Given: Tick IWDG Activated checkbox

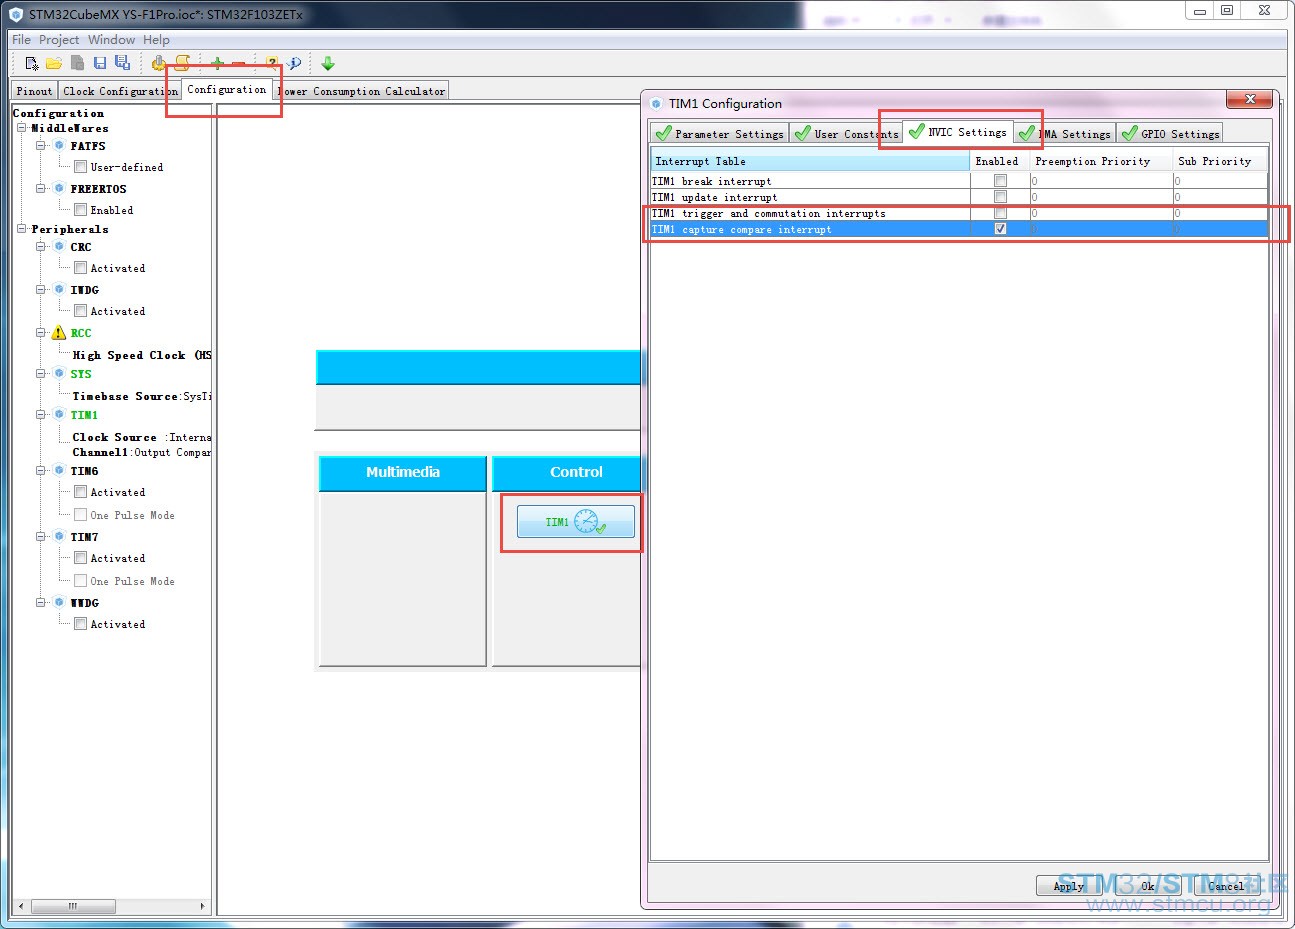Looking at the screenshot, I should pyautogui.click(x=80, y=311).
